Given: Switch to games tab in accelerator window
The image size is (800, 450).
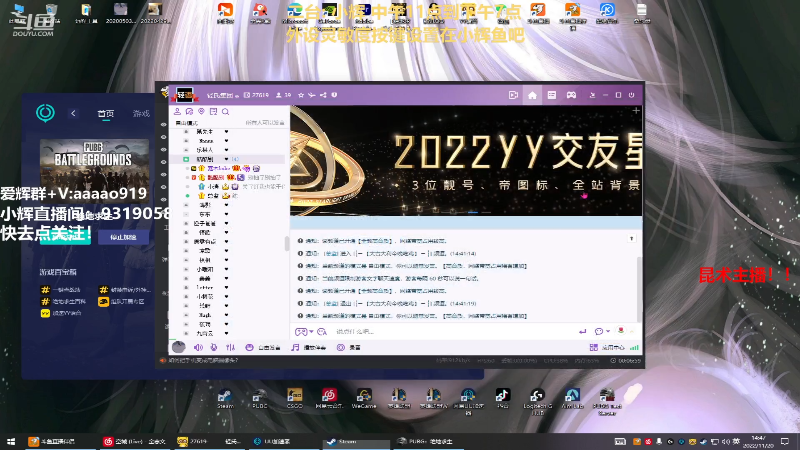Looking at the screenshot, I should coord(141,113).
